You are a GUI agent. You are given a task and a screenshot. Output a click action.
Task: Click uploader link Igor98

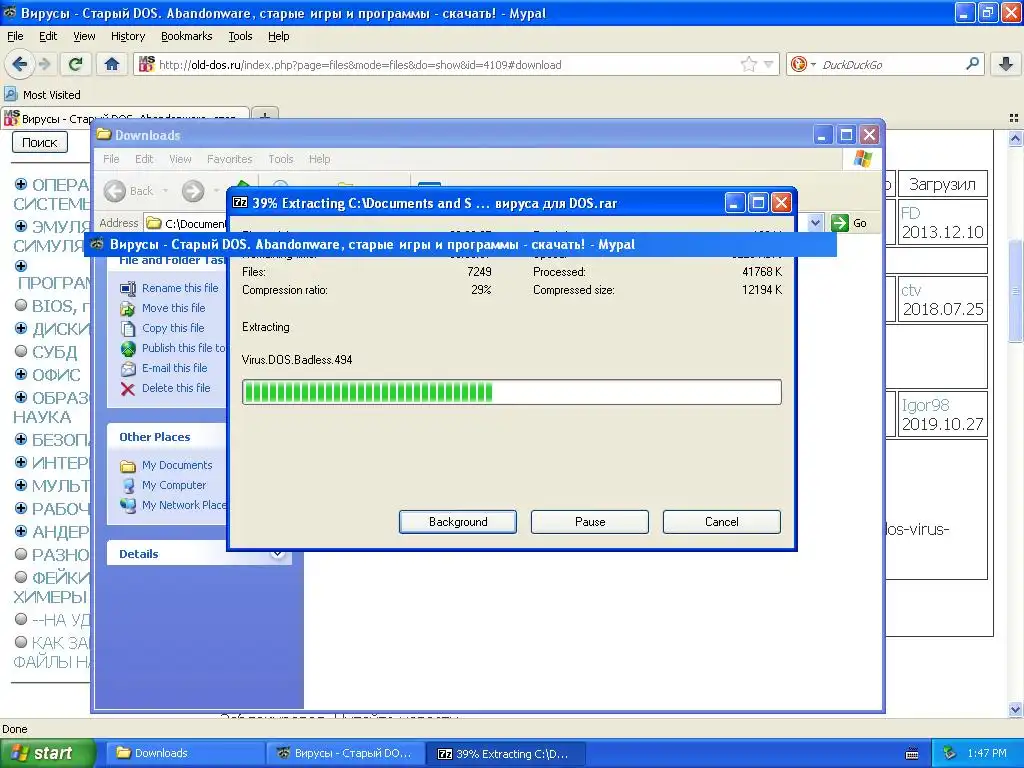click(925, 405)
